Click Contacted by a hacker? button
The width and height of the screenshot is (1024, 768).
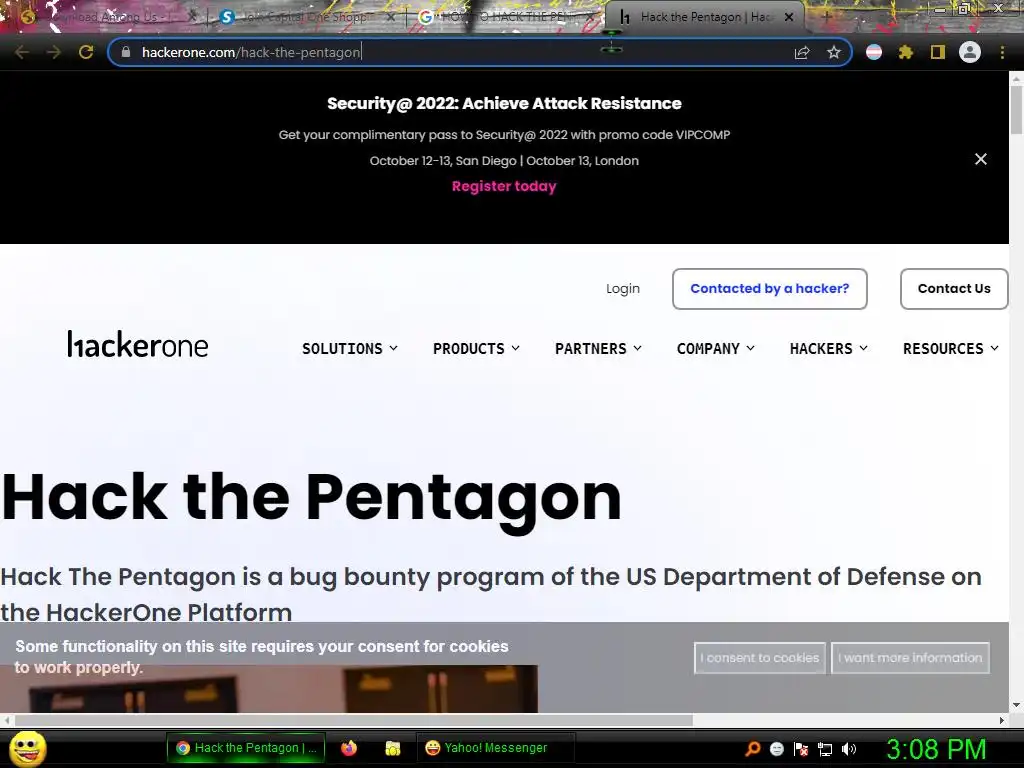click(x=770, y=289)
